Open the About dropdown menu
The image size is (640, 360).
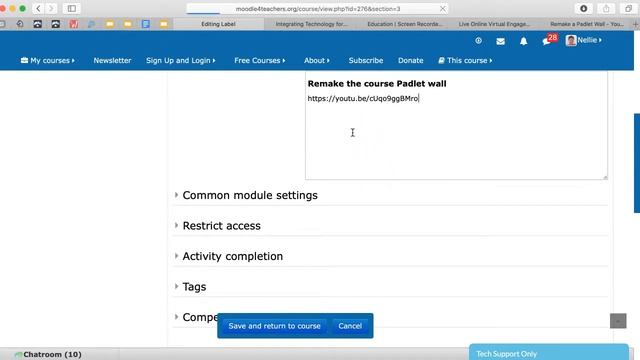point(317,60)
